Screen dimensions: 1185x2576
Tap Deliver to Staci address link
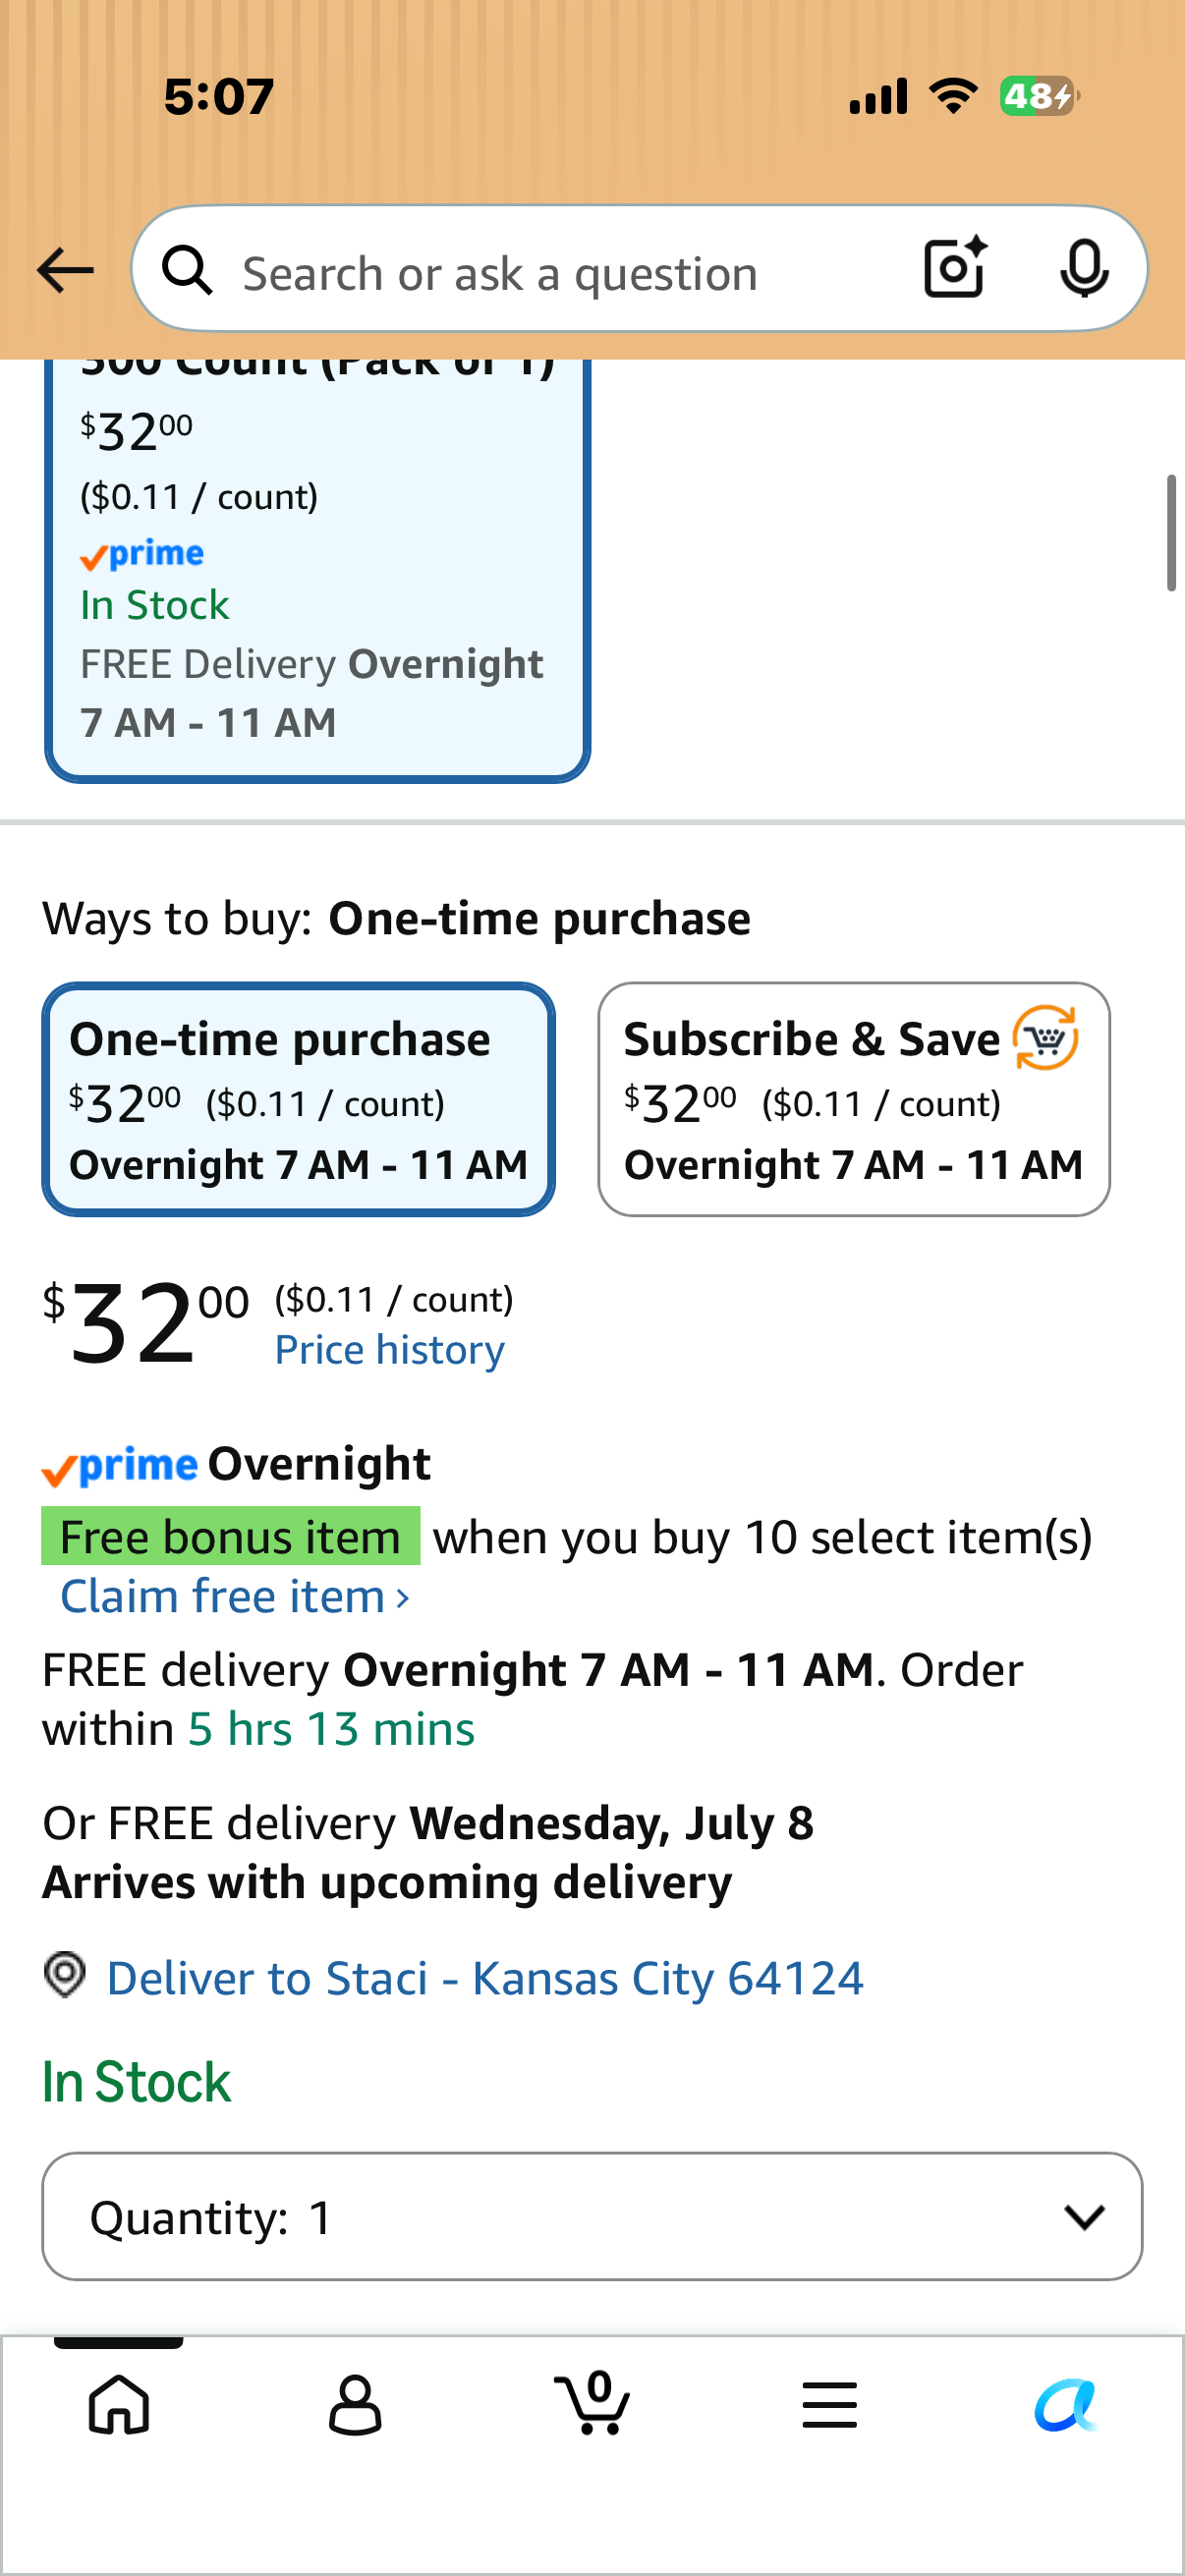point(485,1978)
